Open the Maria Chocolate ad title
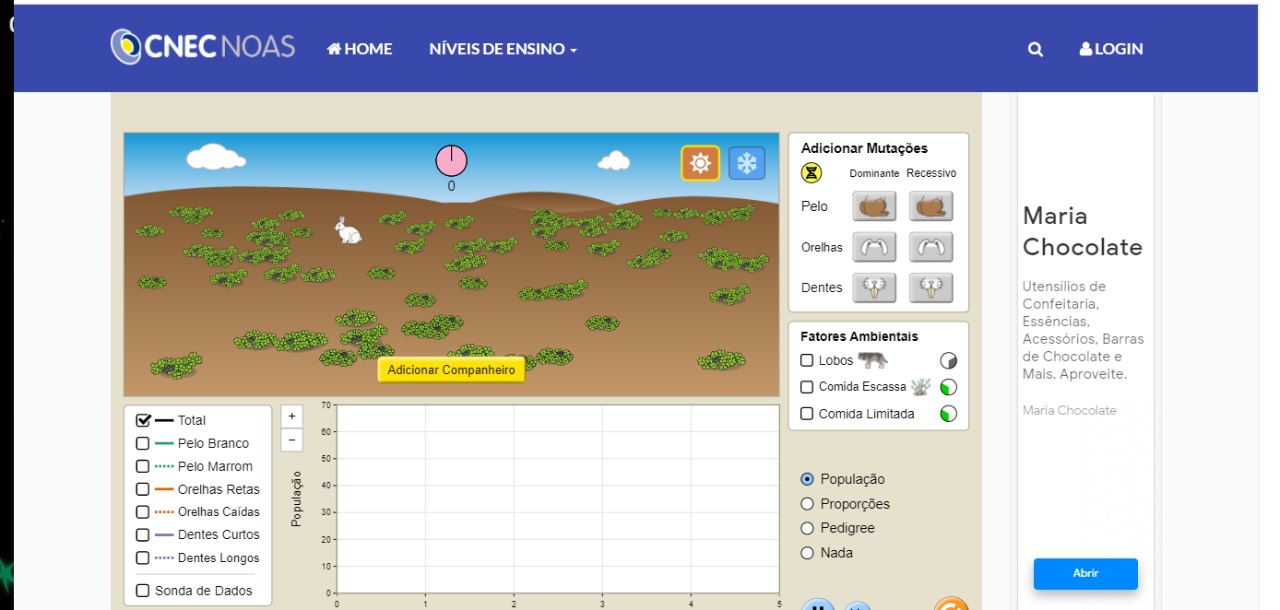The width and height of the screenshot is (1280, 610). 1082,231
